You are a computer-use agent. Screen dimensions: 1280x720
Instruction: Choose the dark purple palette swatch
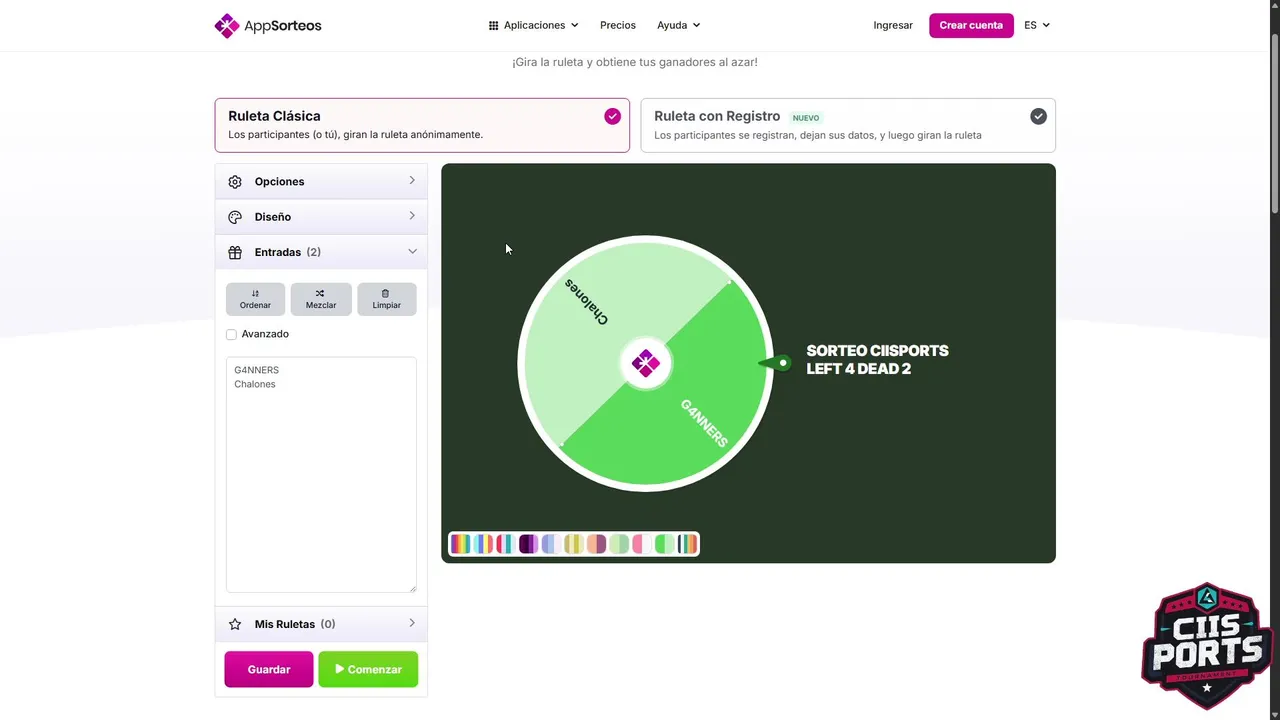[x=529, y=544]
